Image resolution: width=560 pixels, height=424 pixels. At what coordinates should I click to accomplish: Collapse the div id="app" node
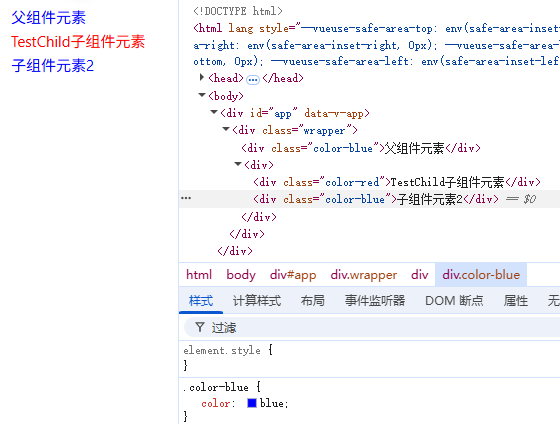[214, 112]
